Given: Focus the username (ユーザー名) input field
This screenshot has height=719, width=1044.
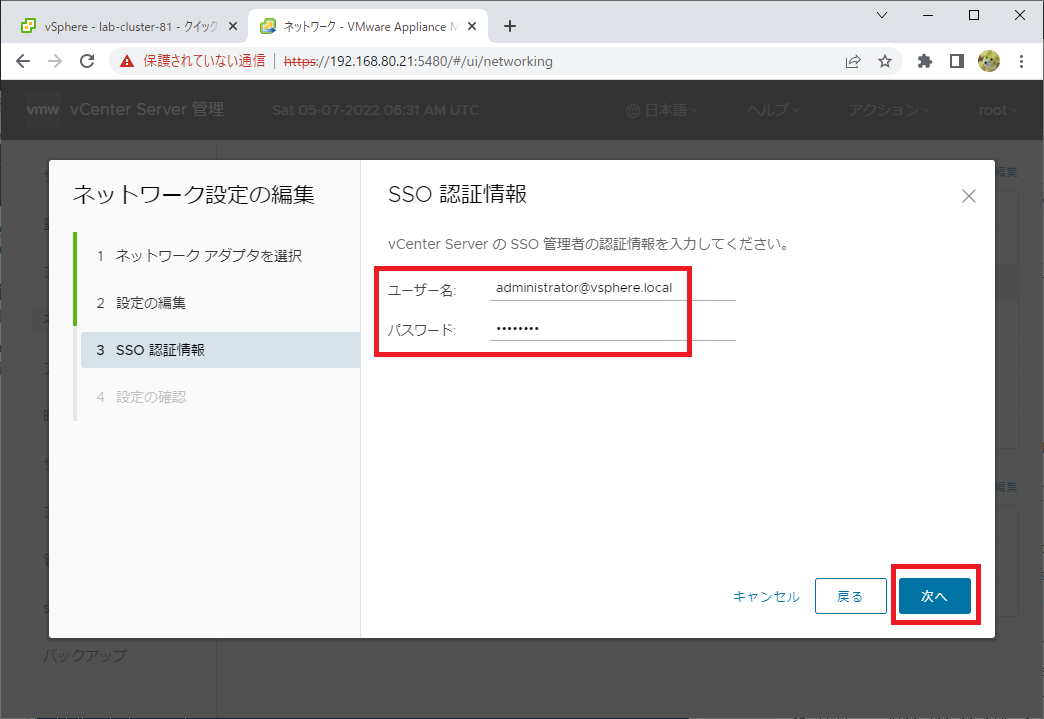Looking at the screenshot, I should pyautogui.click(x=613, y=288).
